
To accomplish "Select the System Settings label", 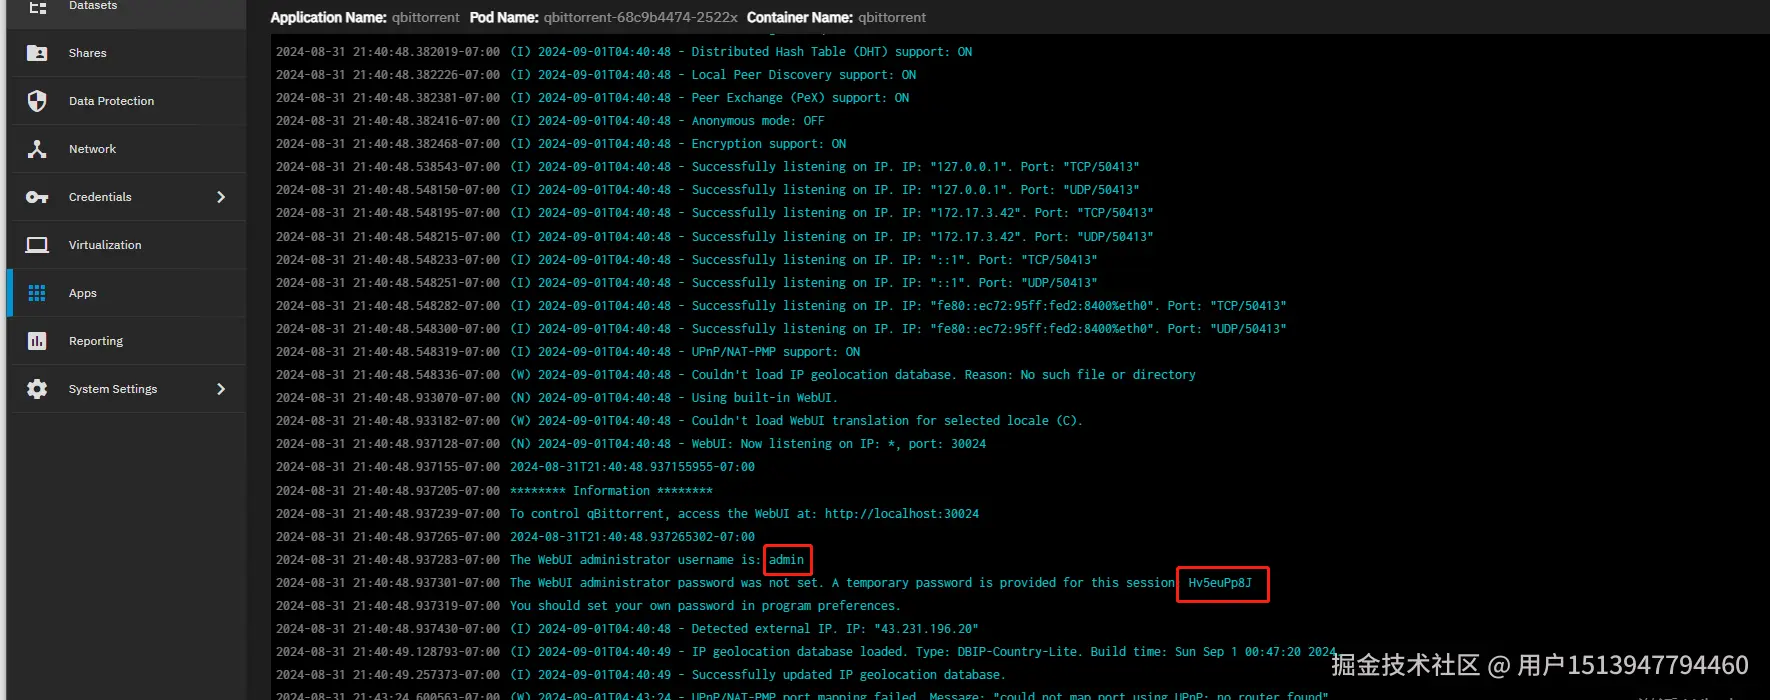I will (113, 389).
